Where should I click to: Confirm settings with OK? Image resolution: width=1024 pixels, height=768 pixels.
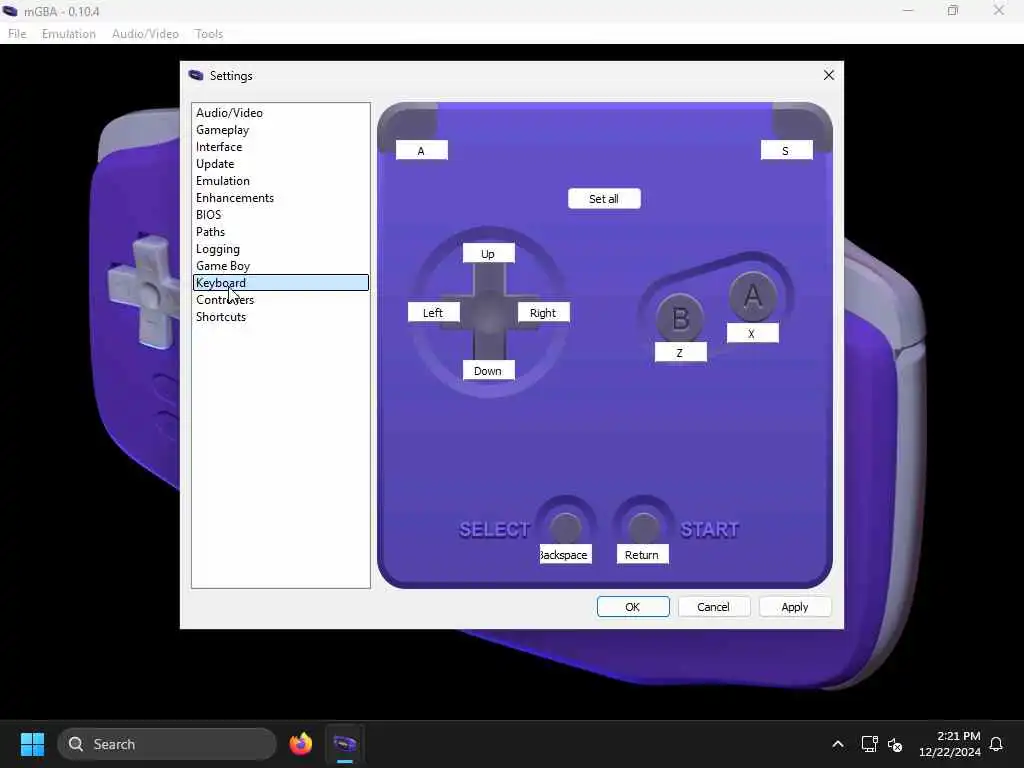633,607
